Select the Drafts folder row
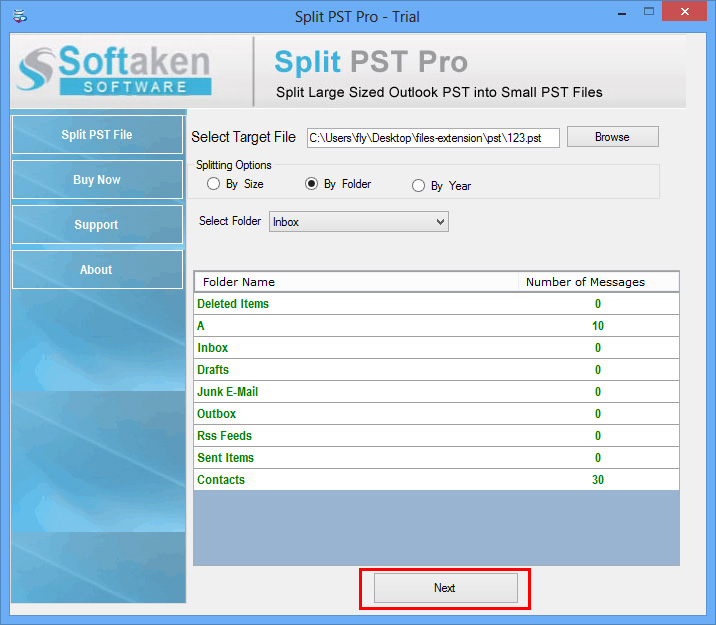The width and height of the screenshot is (716, 625). 436,369
